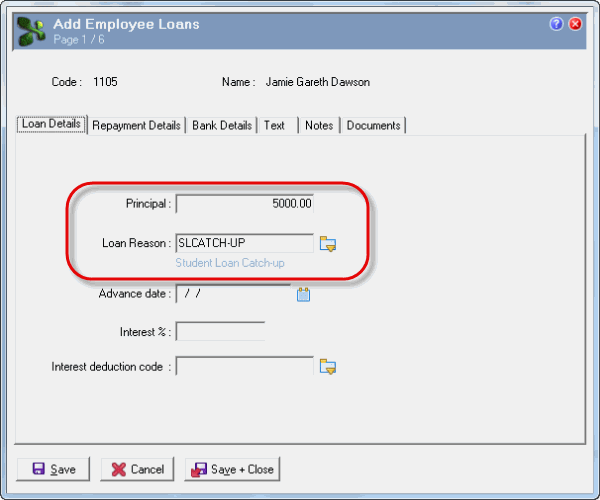This screenshot has height=500, width=600.
Task: Click the Cancel button
Action: click(x=137, y=469)
